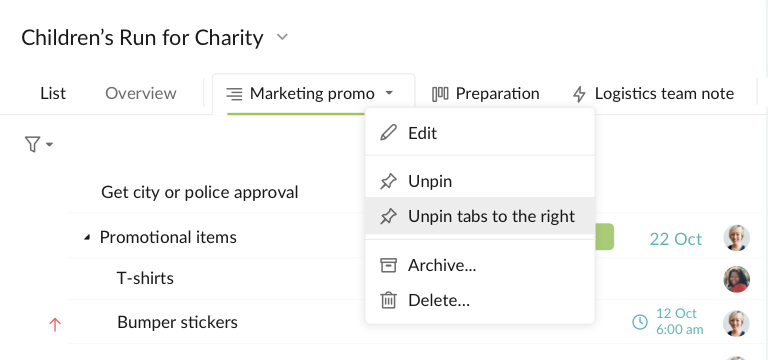This screenshot has width=768, height=360.
Task: Open the project title dropdown chevron
Action: pos(282,37)
